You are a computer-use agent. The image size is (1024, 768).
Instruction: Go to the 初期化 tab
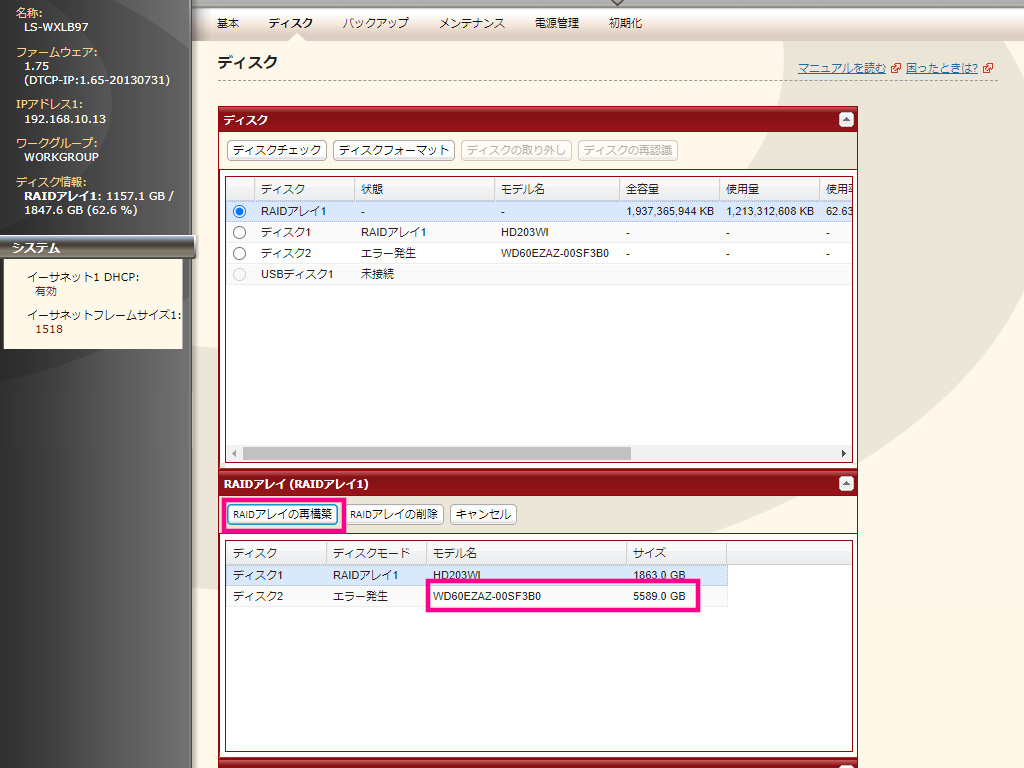625,23
